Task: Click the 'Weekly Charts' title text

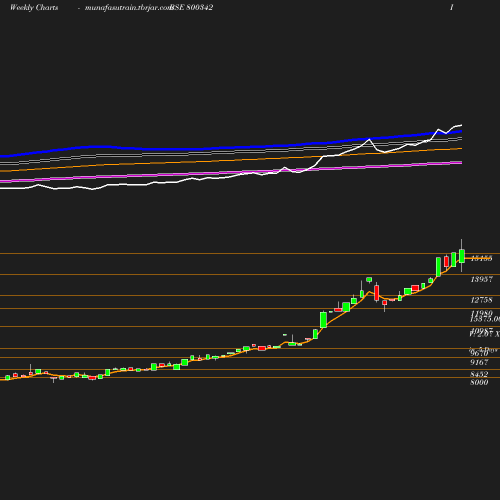Action: 34,8
